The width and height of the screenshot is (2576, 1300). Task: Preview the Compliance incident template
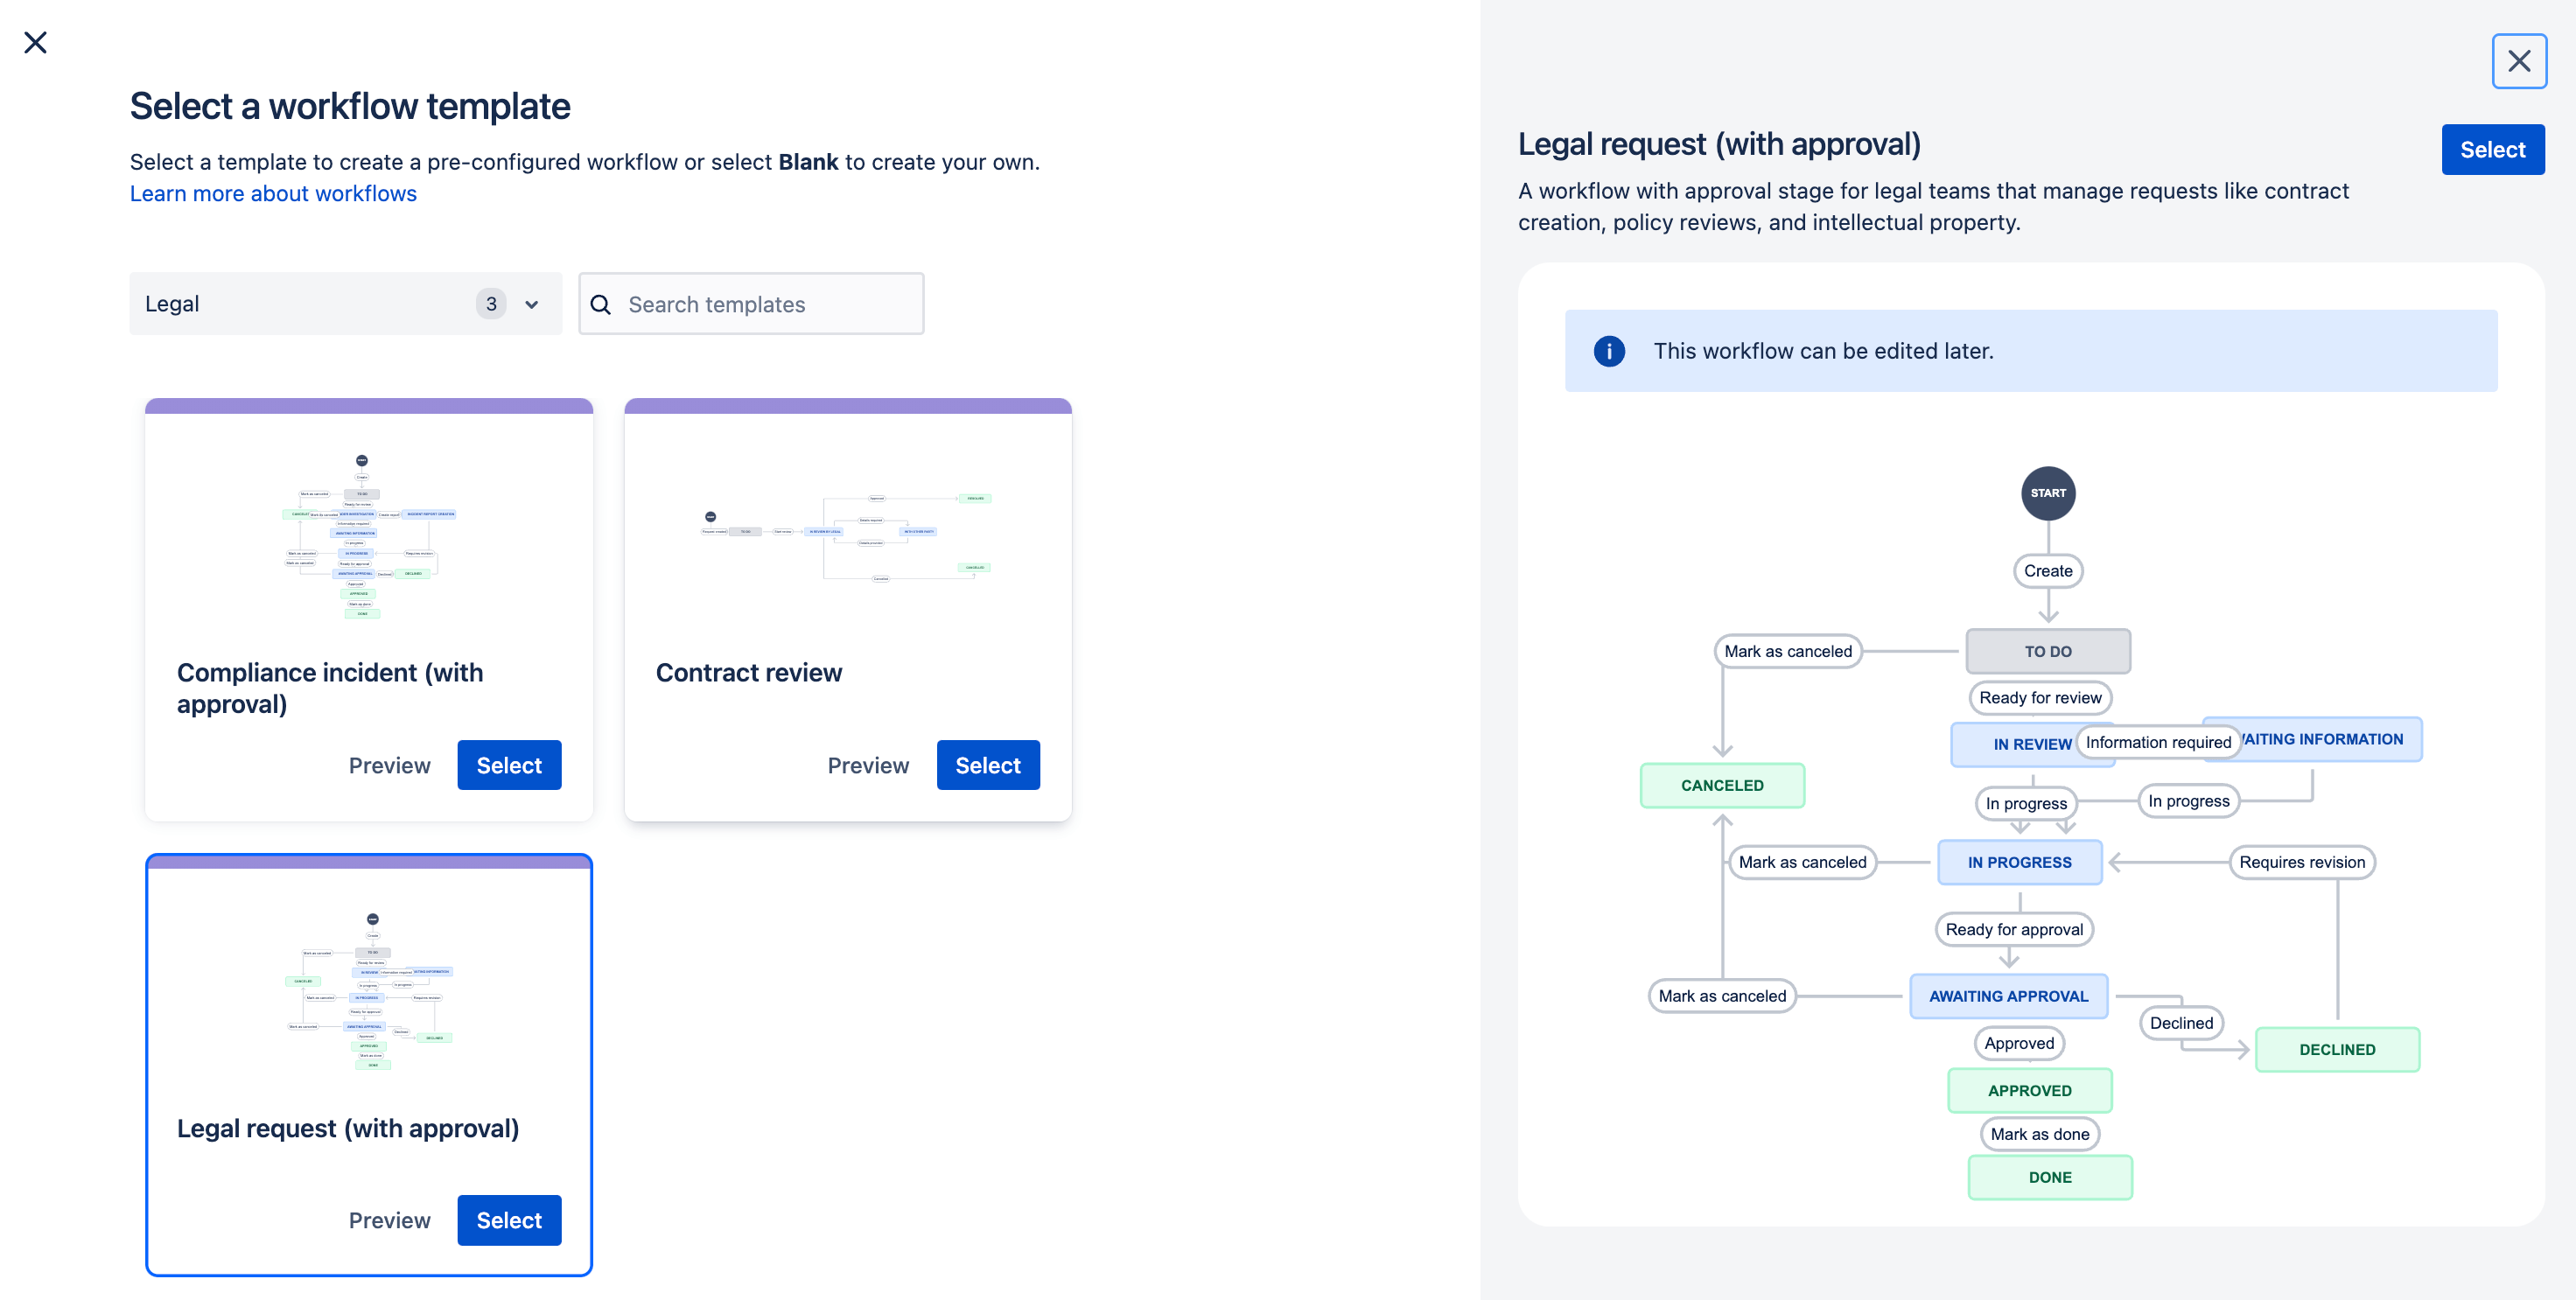[x=389, y=765]
